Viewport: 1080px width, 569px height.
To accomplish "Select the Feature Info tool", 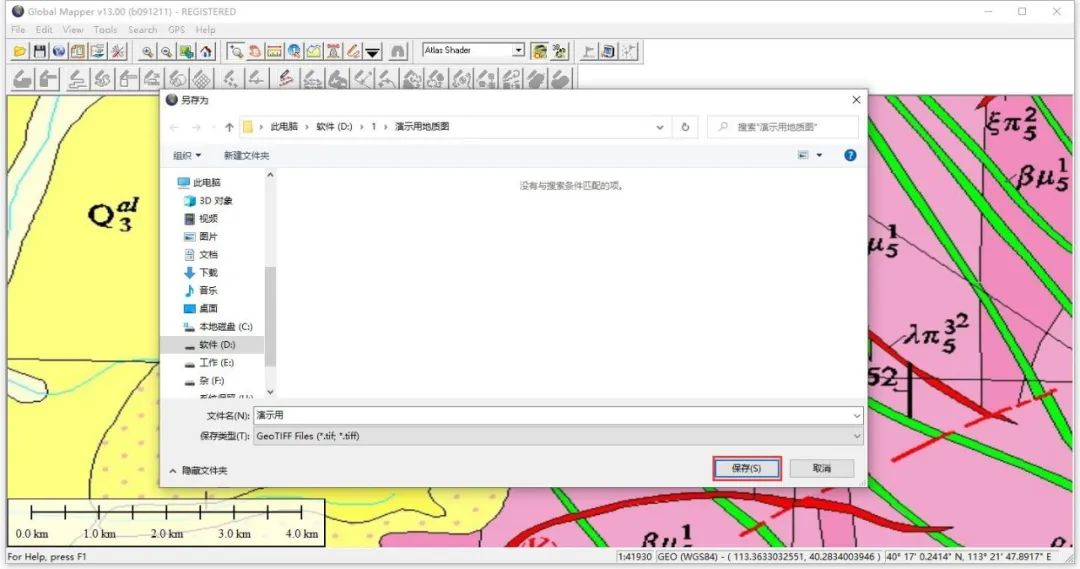I will point(294,51).
